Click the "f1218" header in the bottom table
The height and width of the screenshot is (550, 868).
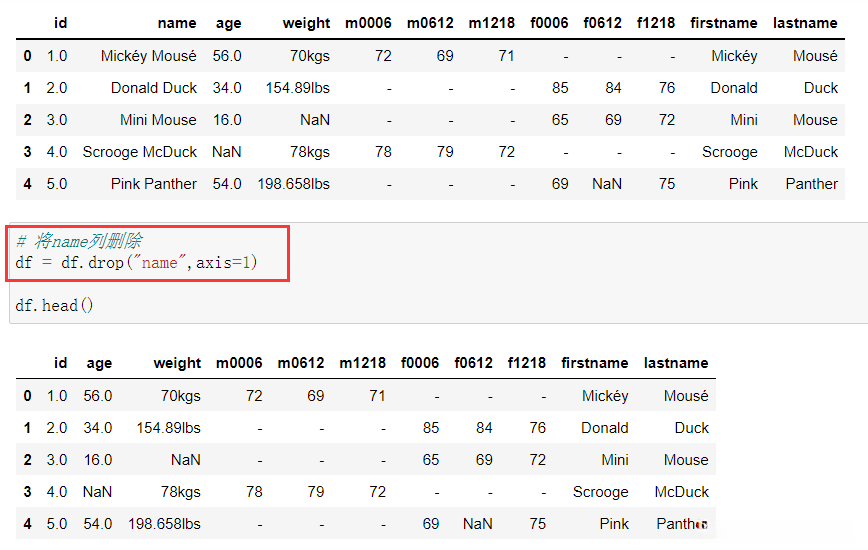point(526,363)
